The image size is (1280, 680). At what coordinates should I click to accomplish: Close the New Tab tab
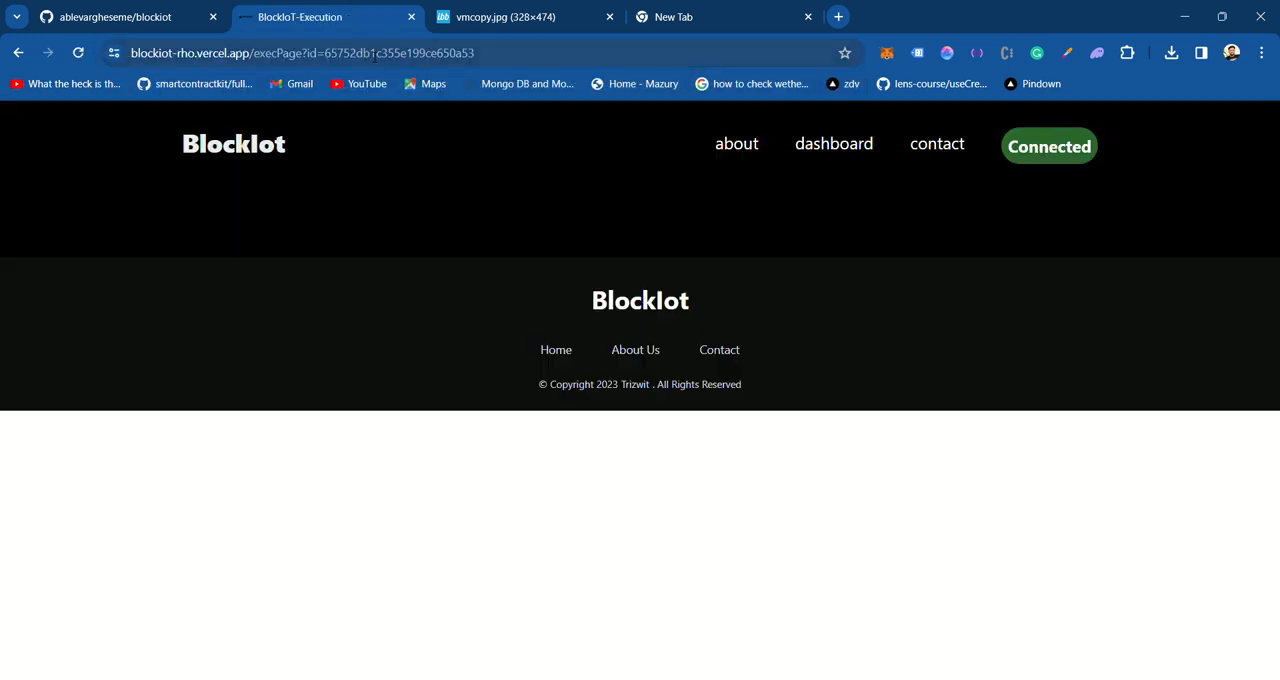coord(808,17)
